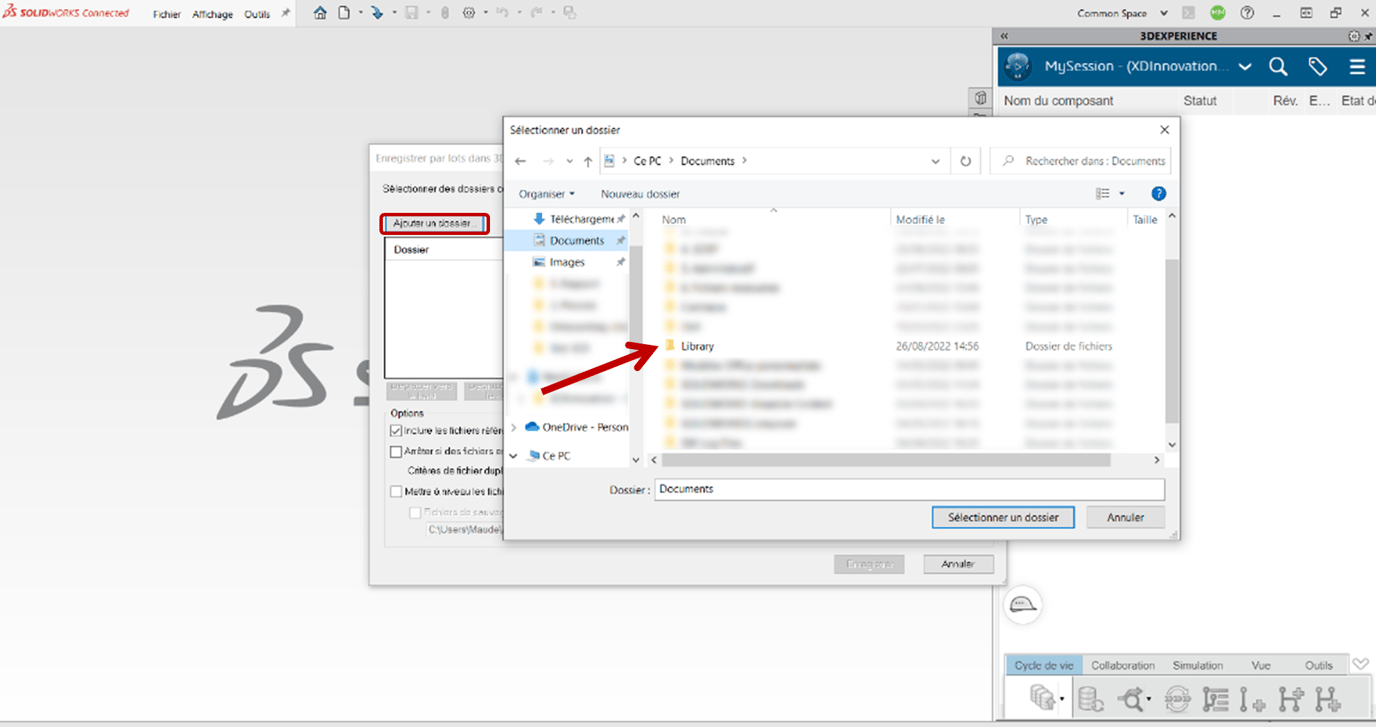Viewport: 1376px width, 727px height.
Task: Click the database refresh icon under Cycle de vie
Action: (1092, 697)
